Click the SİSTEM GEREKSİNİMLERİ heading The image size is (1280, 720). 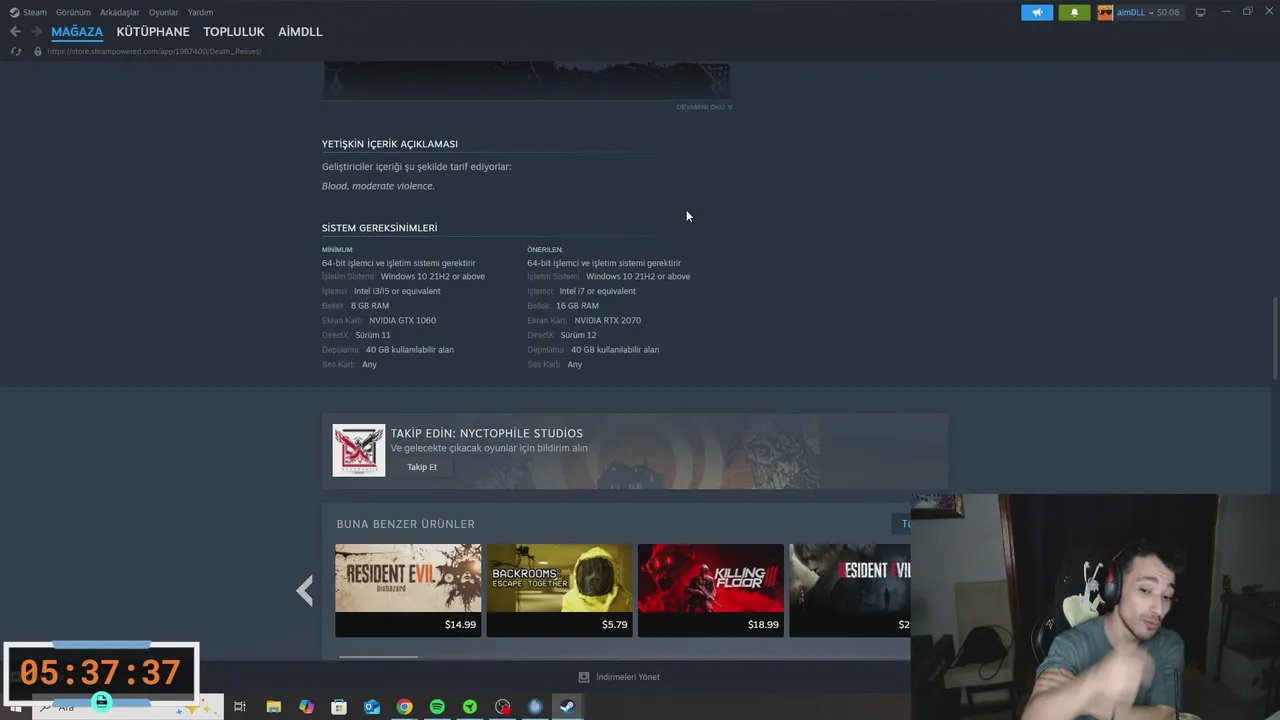click(x=379, y=228)
